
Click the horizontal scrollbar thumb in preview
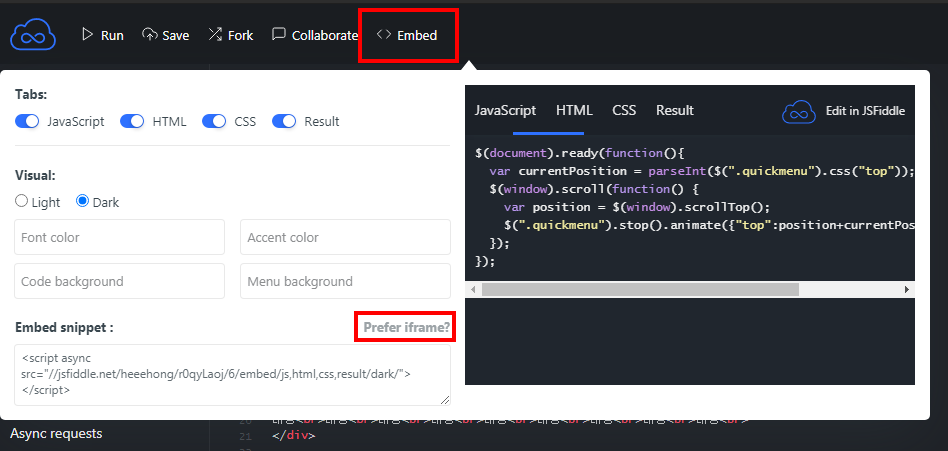pyautogui.click(x=640, y=290)
